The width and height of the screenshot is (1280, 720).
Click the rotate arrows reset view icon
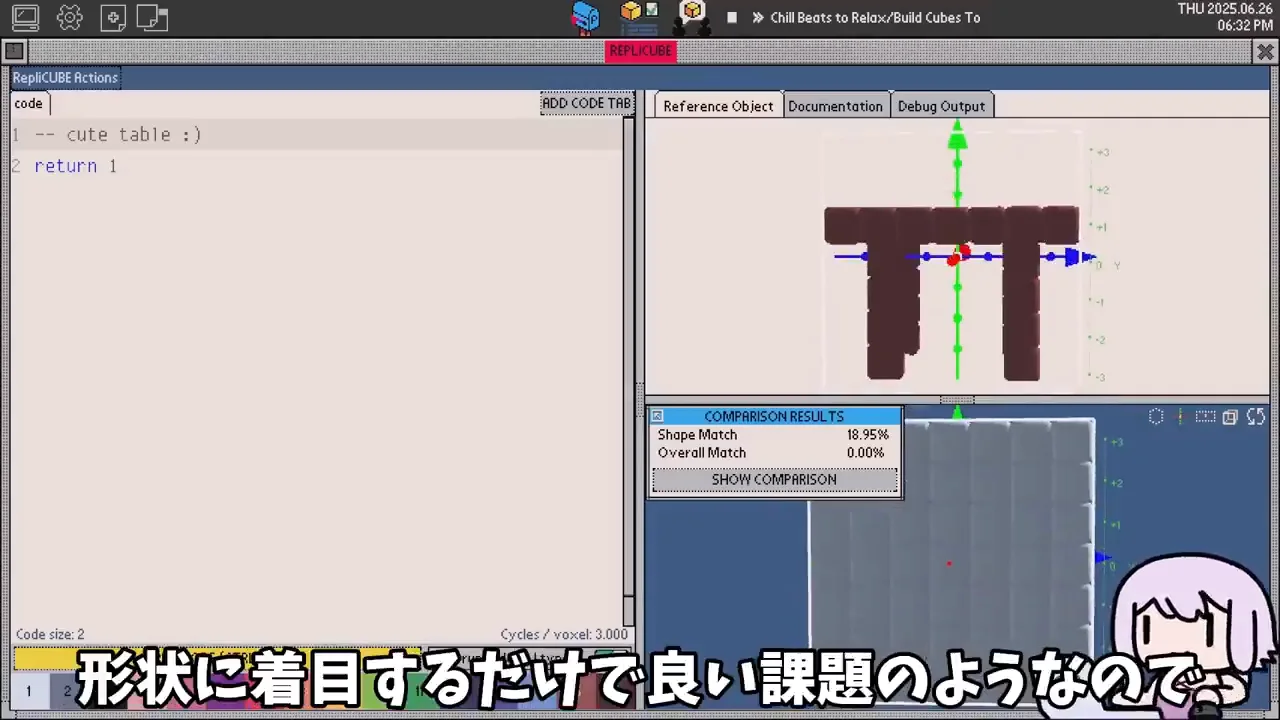coord(1256,417)
